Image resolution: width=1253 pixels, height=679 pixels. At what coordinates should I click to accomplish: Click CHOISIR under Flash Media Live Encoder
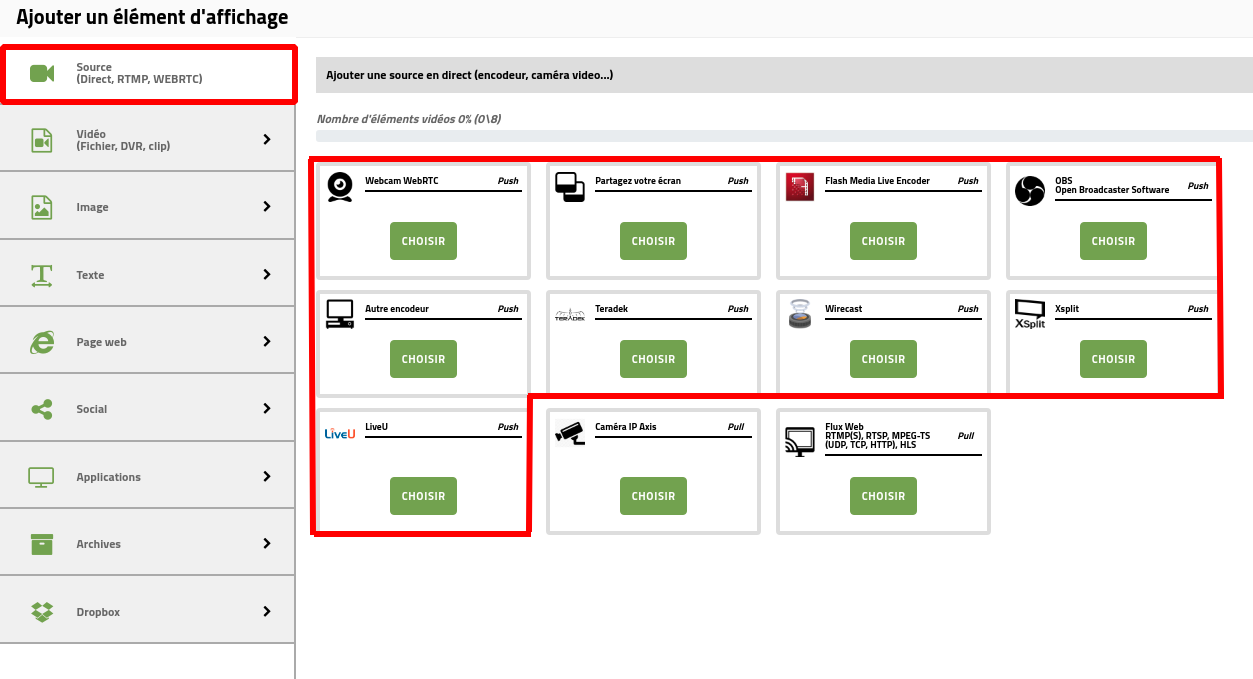(883, 241)
